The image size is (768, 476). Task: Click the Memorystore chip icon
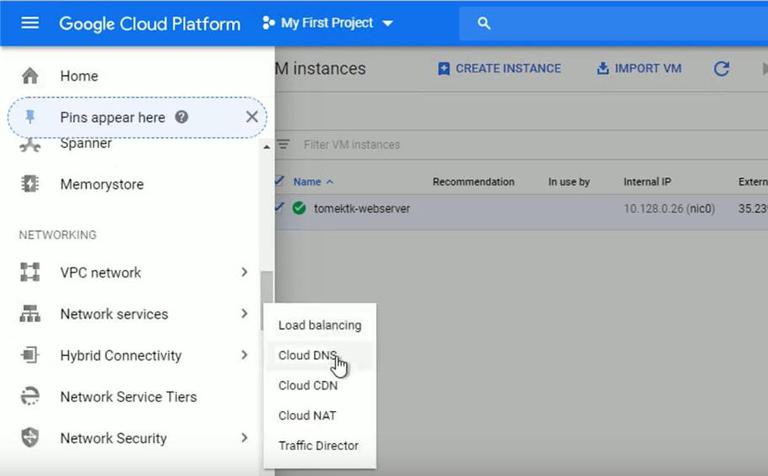[x=30, y=184]
